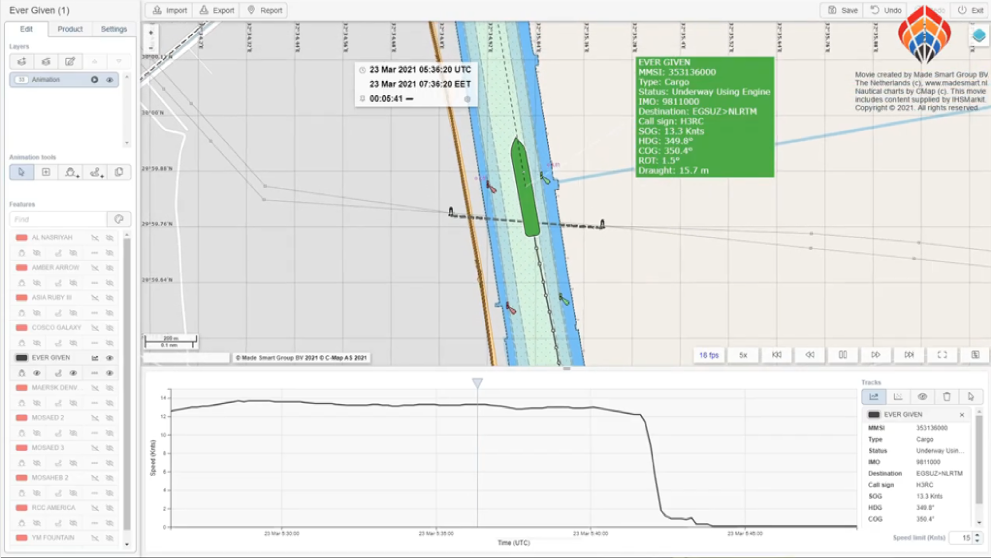Add a new layer in Layers toolbar
The image size is (991, 558).
21,61
